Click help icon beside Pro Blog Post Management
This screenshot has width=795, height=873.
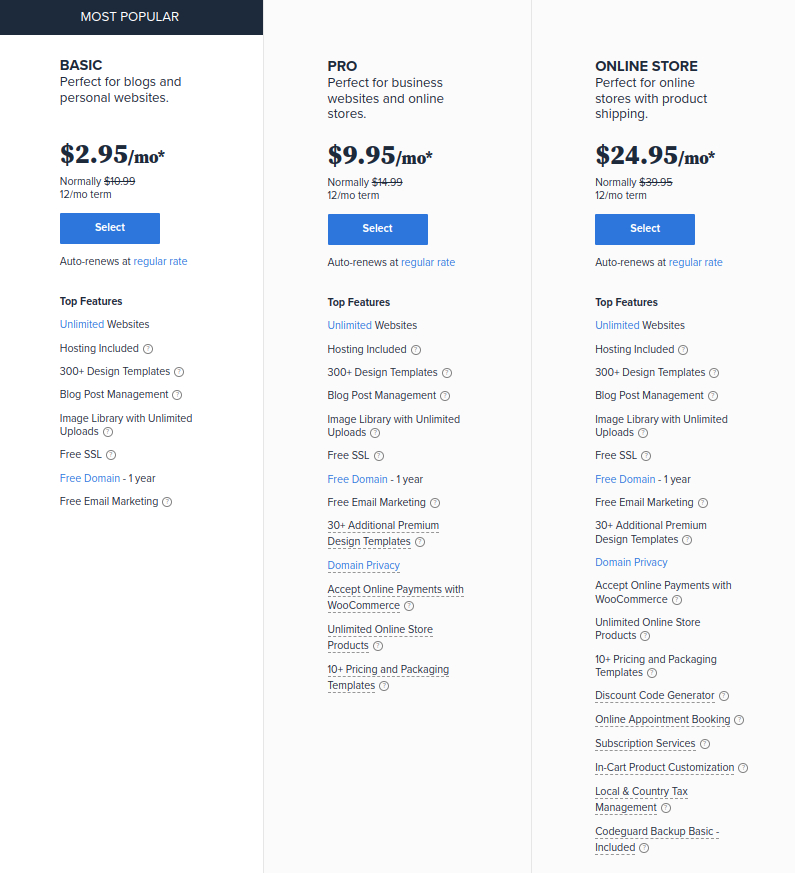click(x=445, y=396)
